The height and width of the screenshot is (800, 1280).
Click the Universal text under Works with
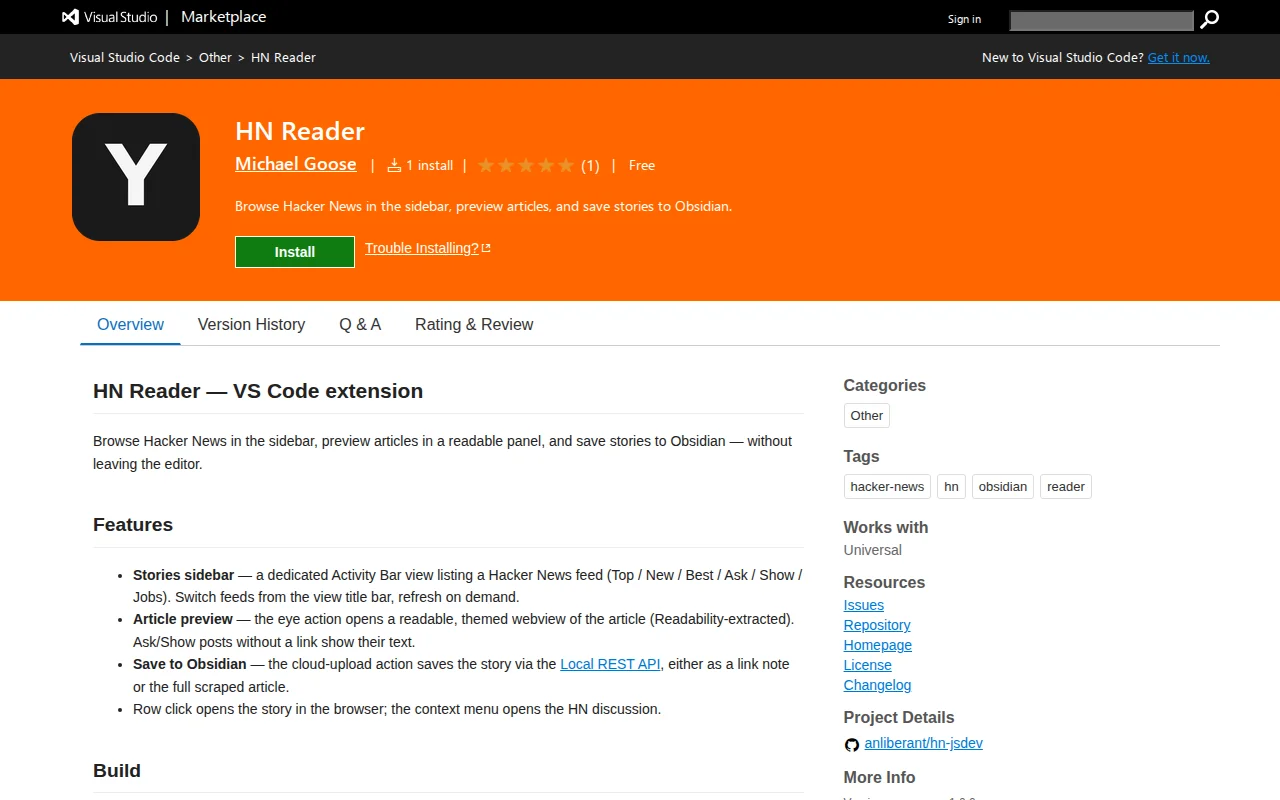tap(873, 550)
